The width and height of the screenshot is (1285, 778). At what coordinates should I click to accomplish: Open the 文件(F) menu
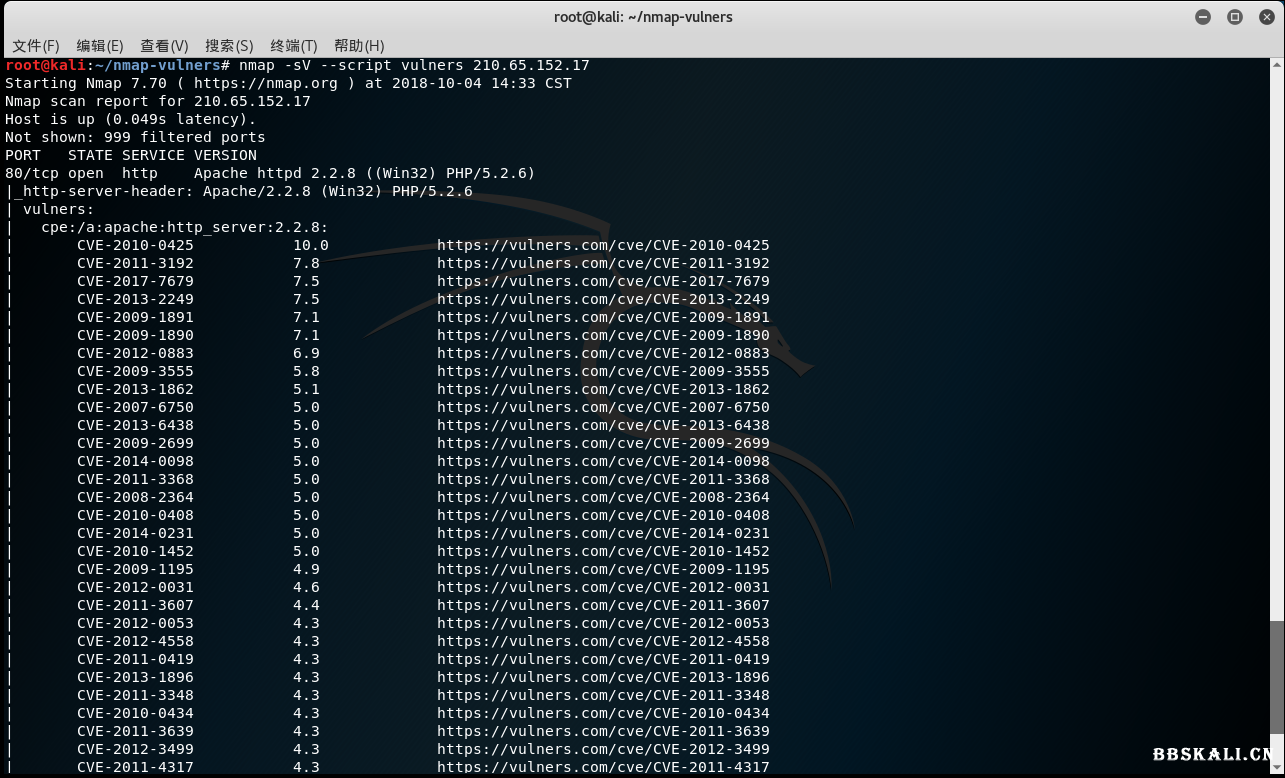point(36,46)
